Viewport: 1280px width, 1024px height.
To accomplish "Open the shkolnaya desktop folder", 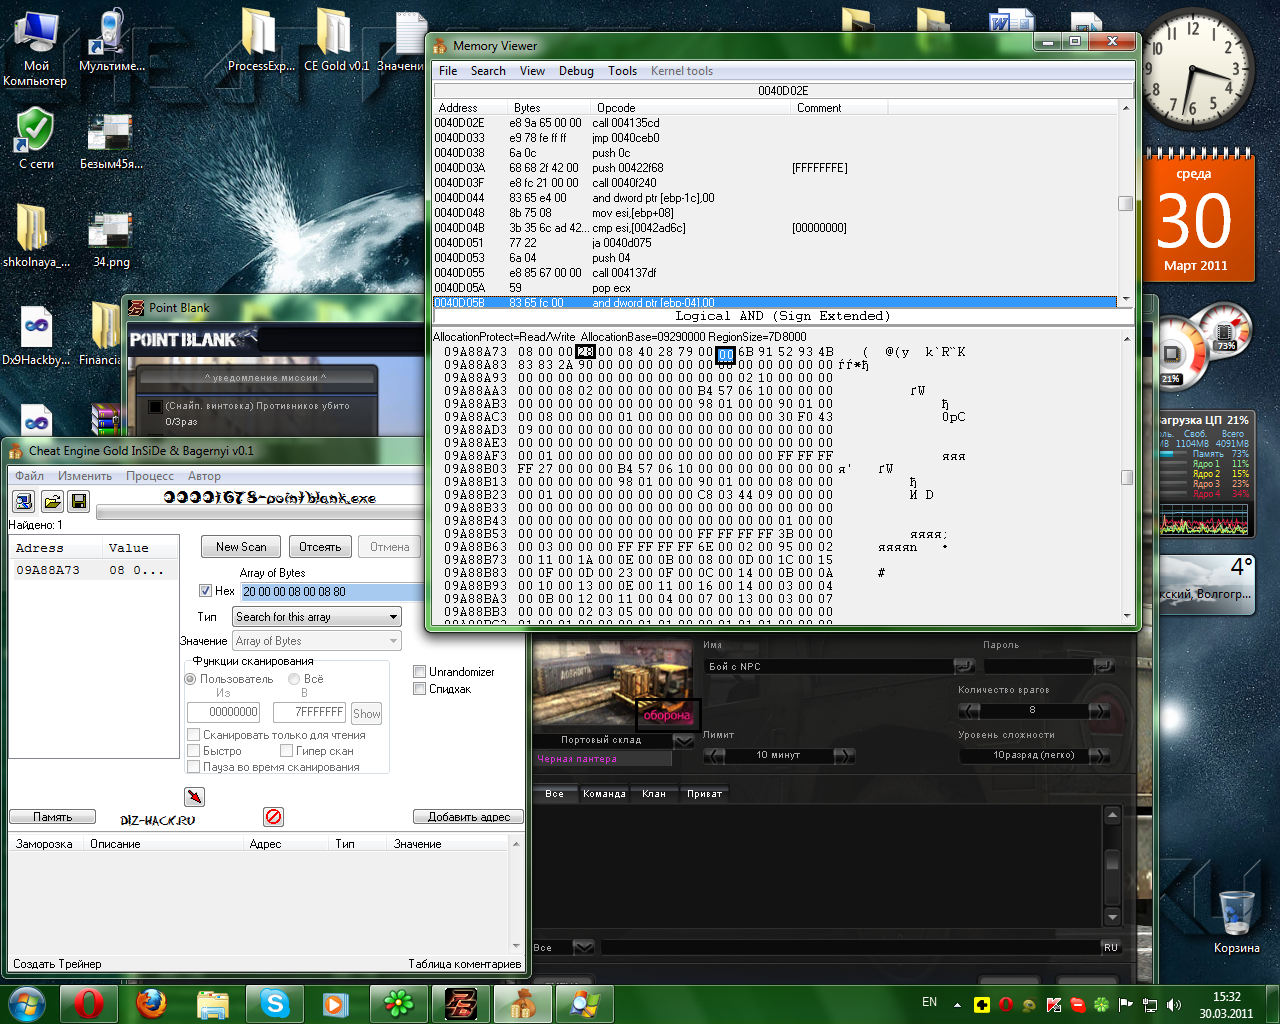I will [x=35, y=236].
